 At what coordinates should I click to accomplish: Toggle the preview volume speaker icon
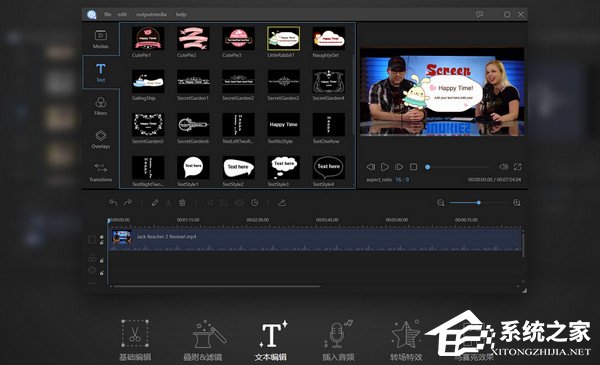pos(504,167)
